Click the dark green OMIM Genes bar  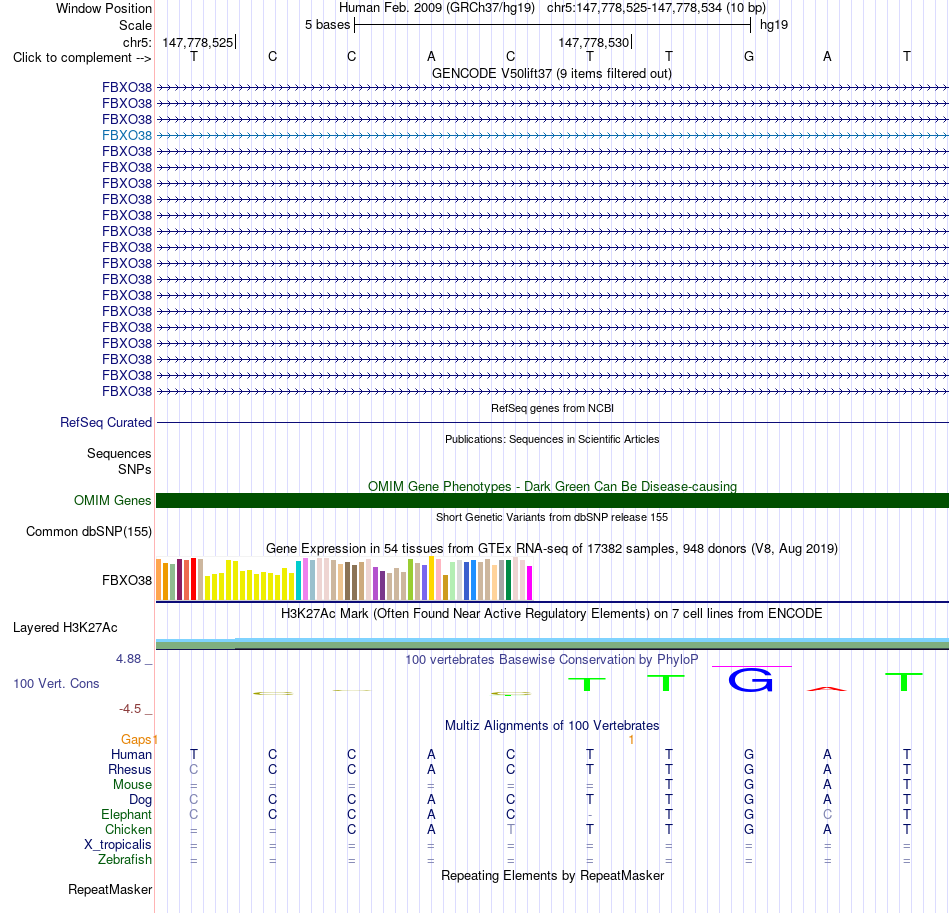pos(552,500)
